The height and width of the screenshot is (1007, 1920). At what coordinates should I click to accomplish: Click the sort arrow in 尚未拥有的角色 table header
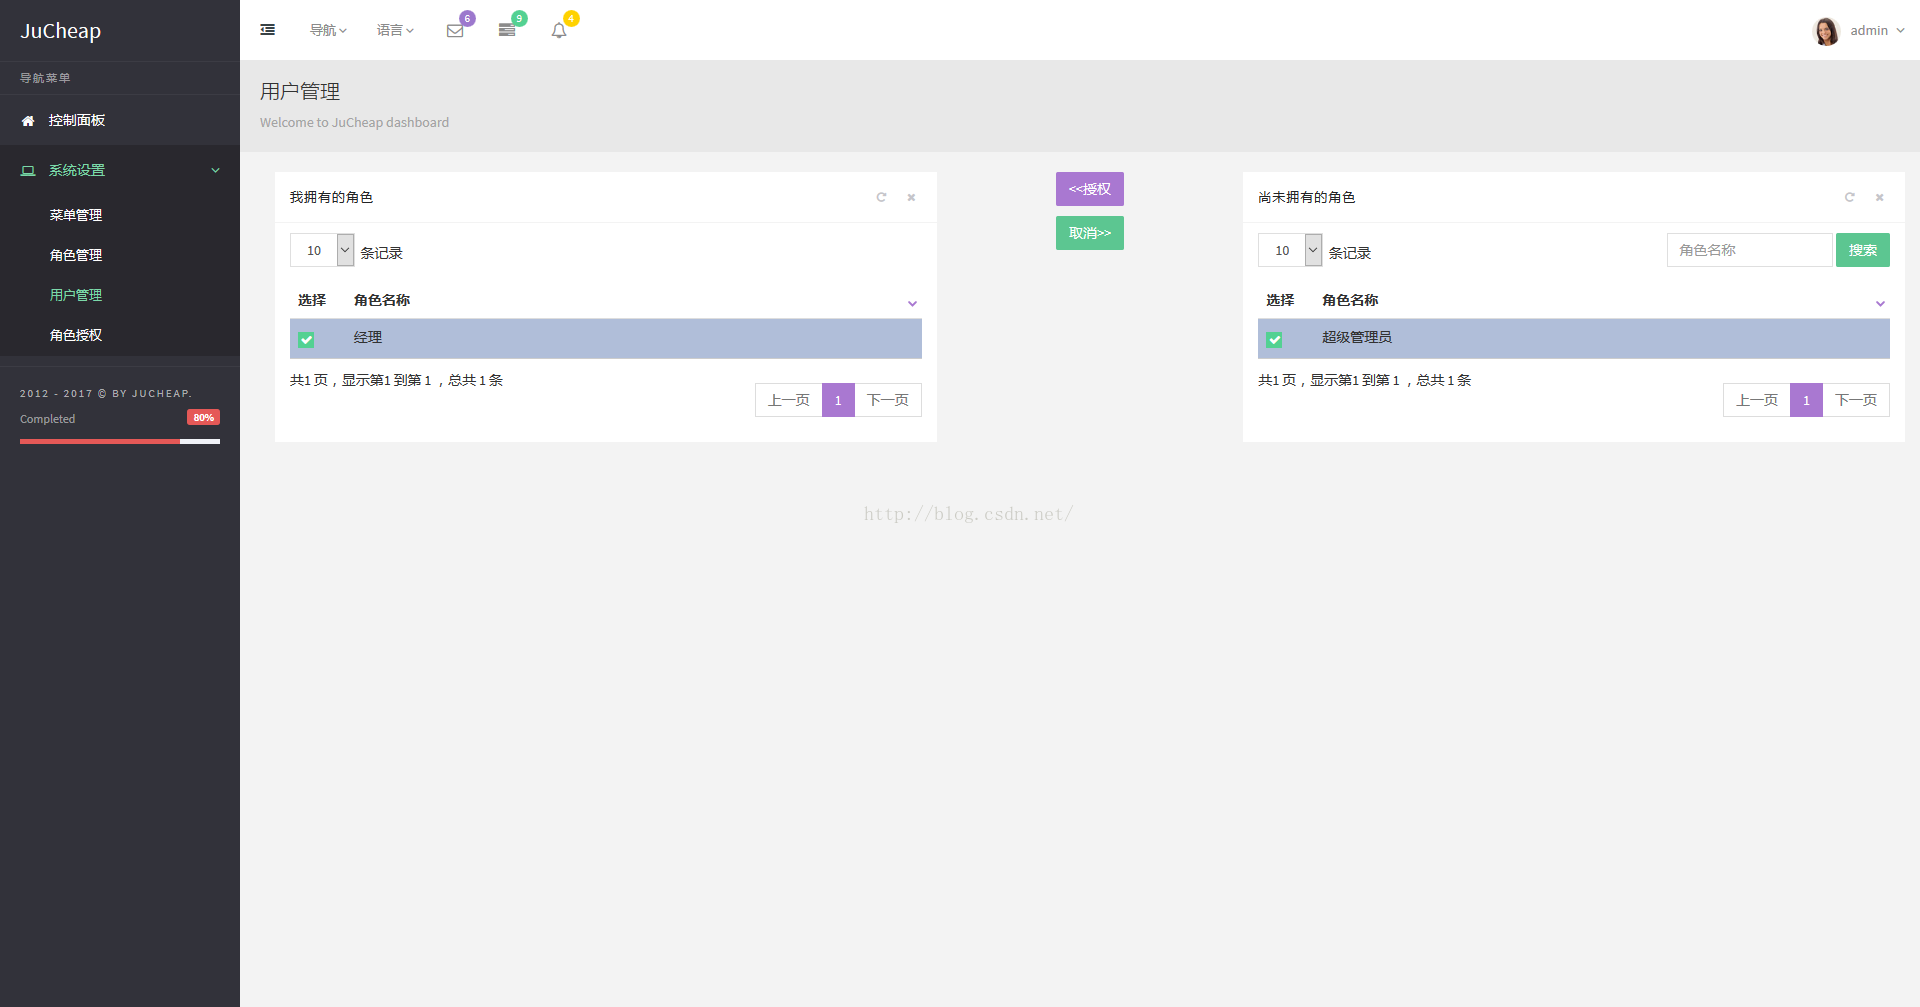(1880, 303)
